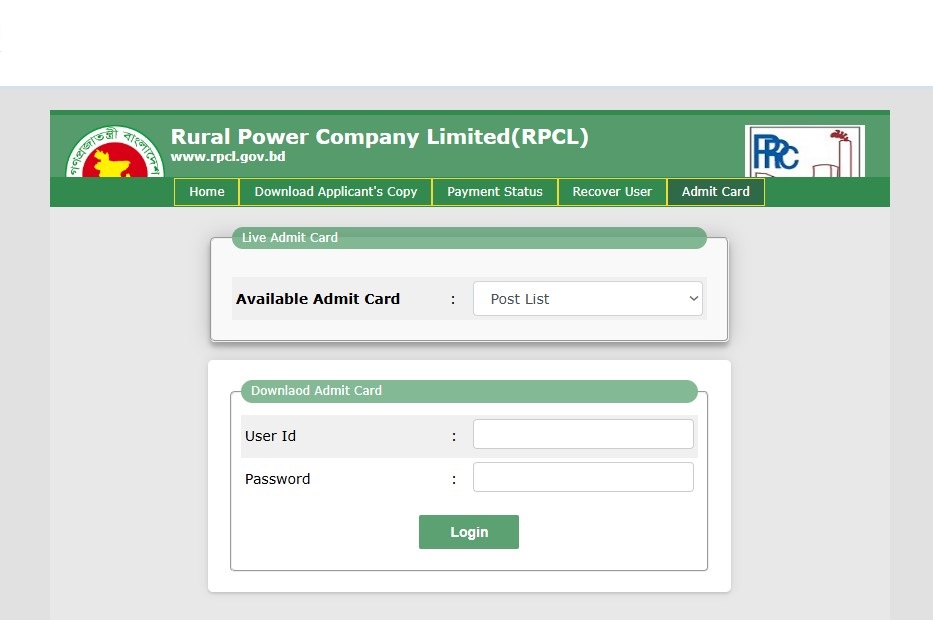The image size is (933, 620).
Task: Focus the Password input field
Action: [x=583, y=477]
